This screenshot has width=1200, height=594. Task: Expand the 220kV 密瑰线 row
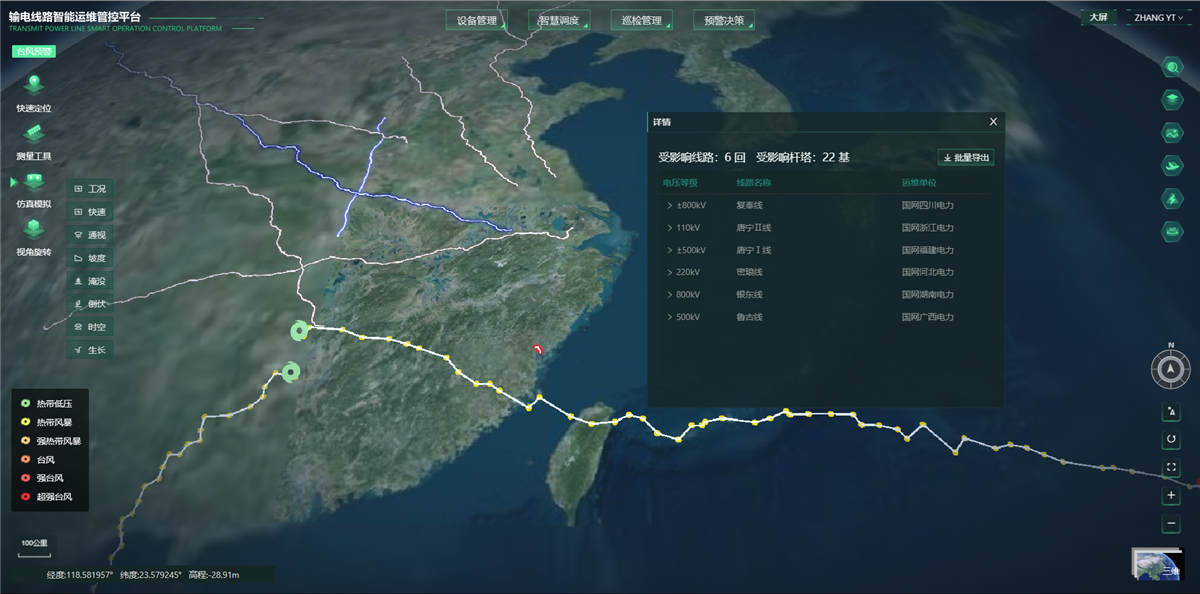[x=669, y=272]
